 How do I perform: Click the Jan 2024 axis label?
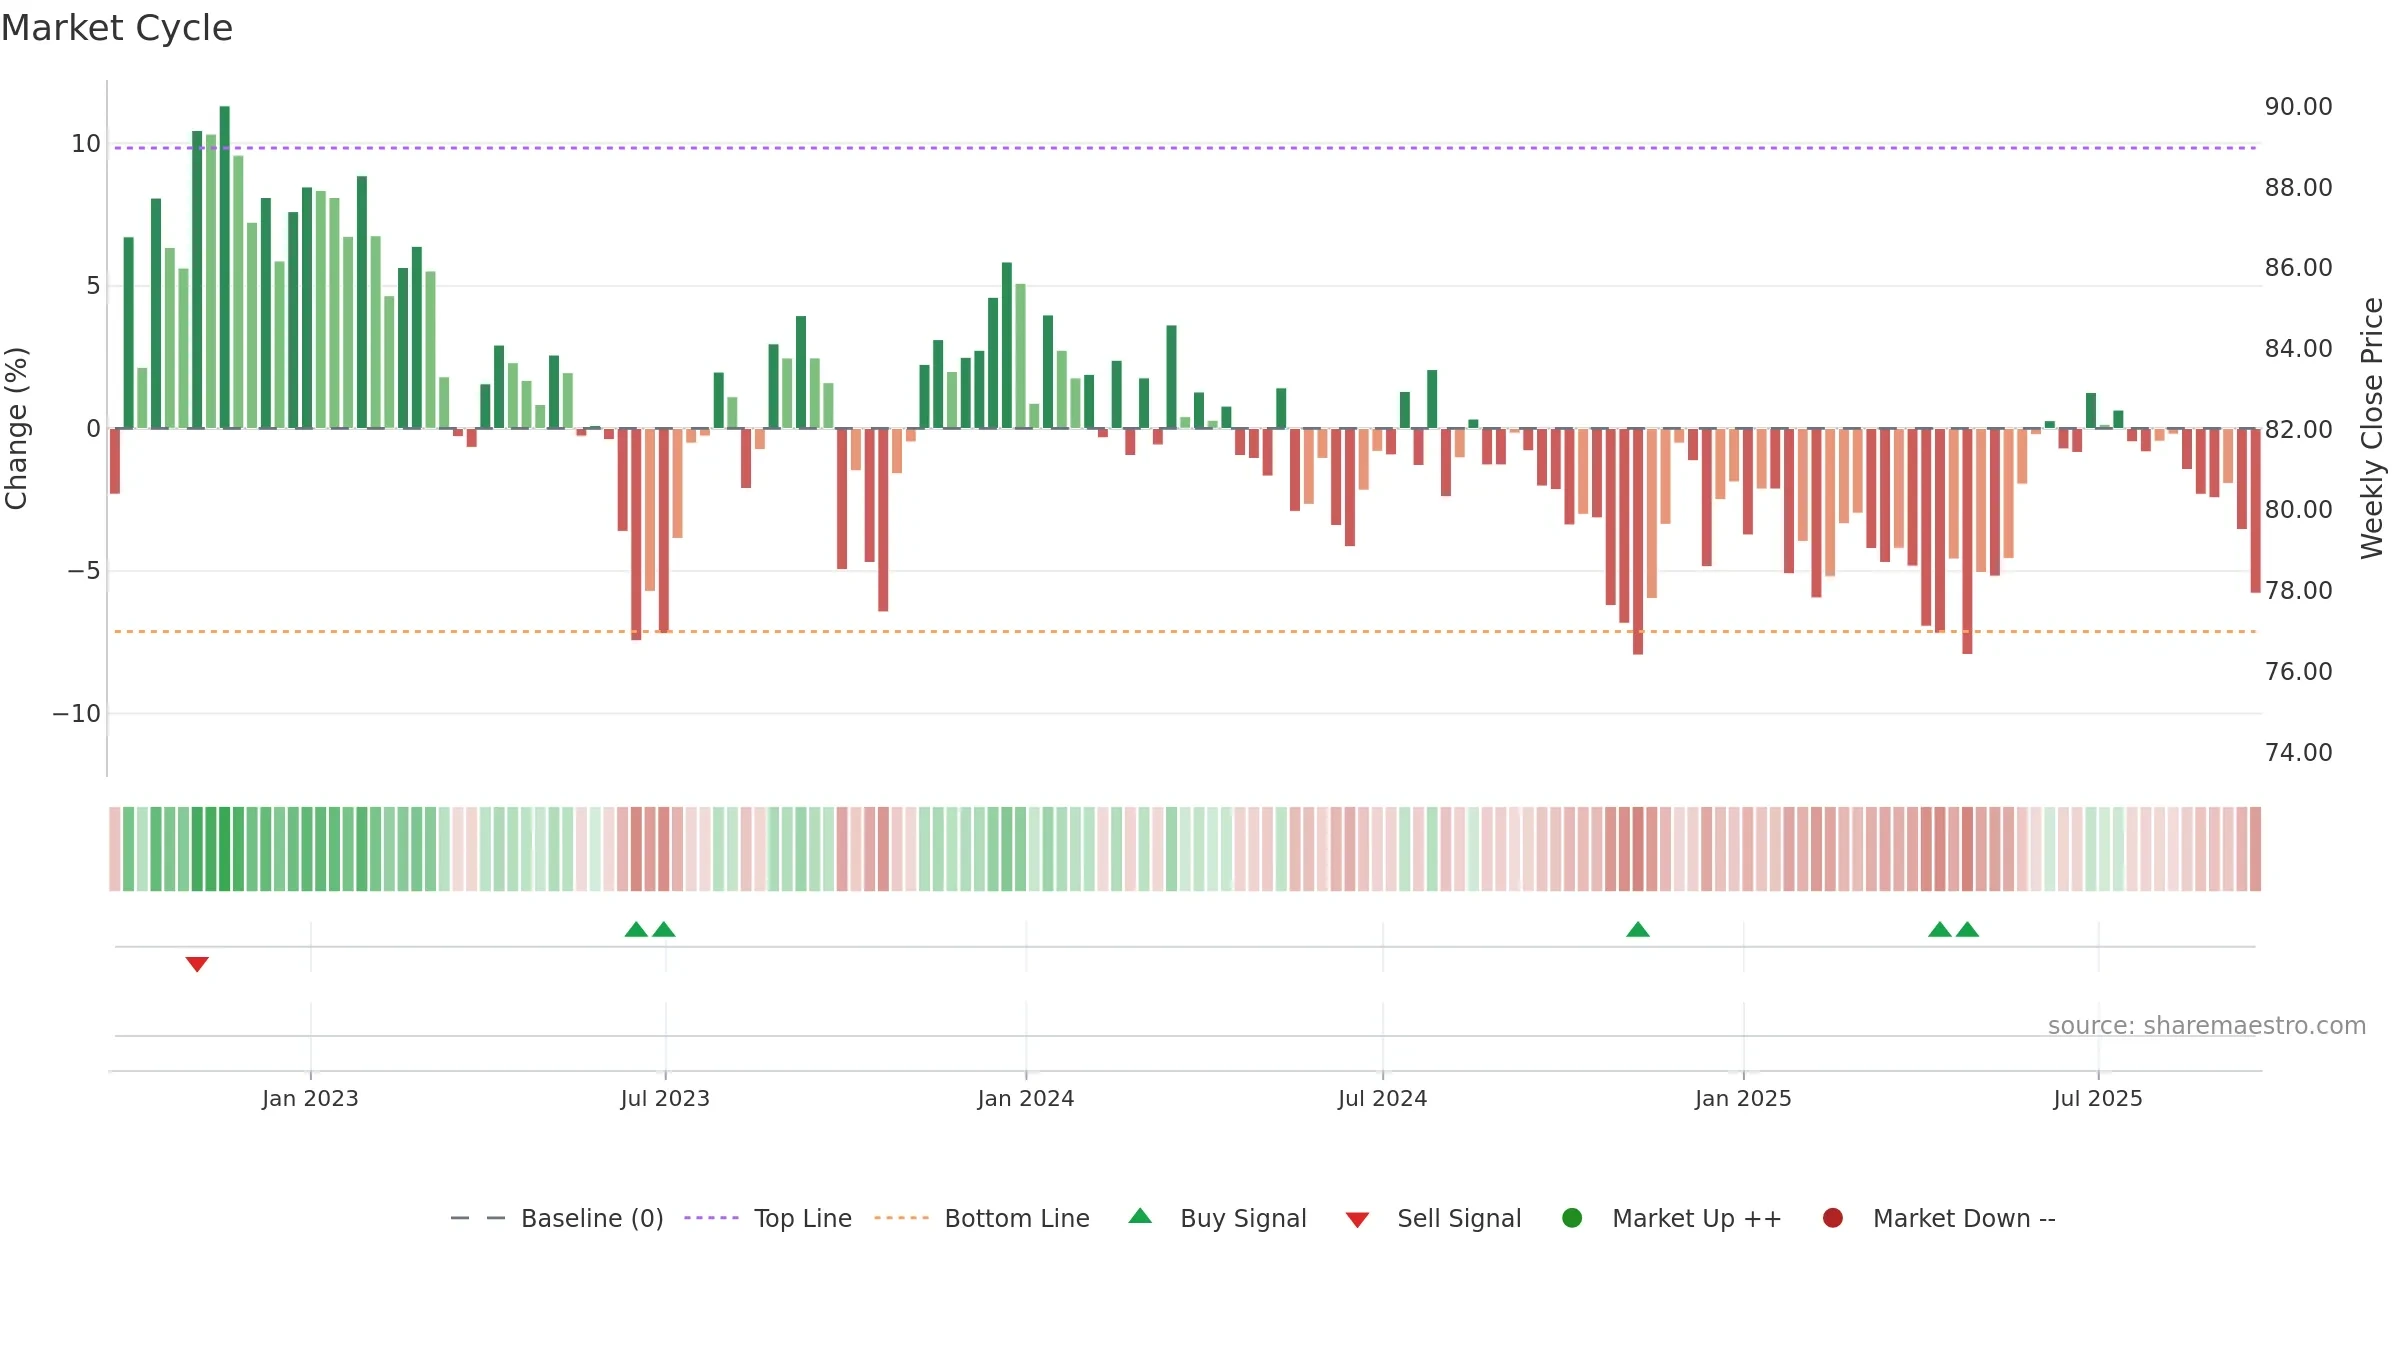point(1026,1098)
